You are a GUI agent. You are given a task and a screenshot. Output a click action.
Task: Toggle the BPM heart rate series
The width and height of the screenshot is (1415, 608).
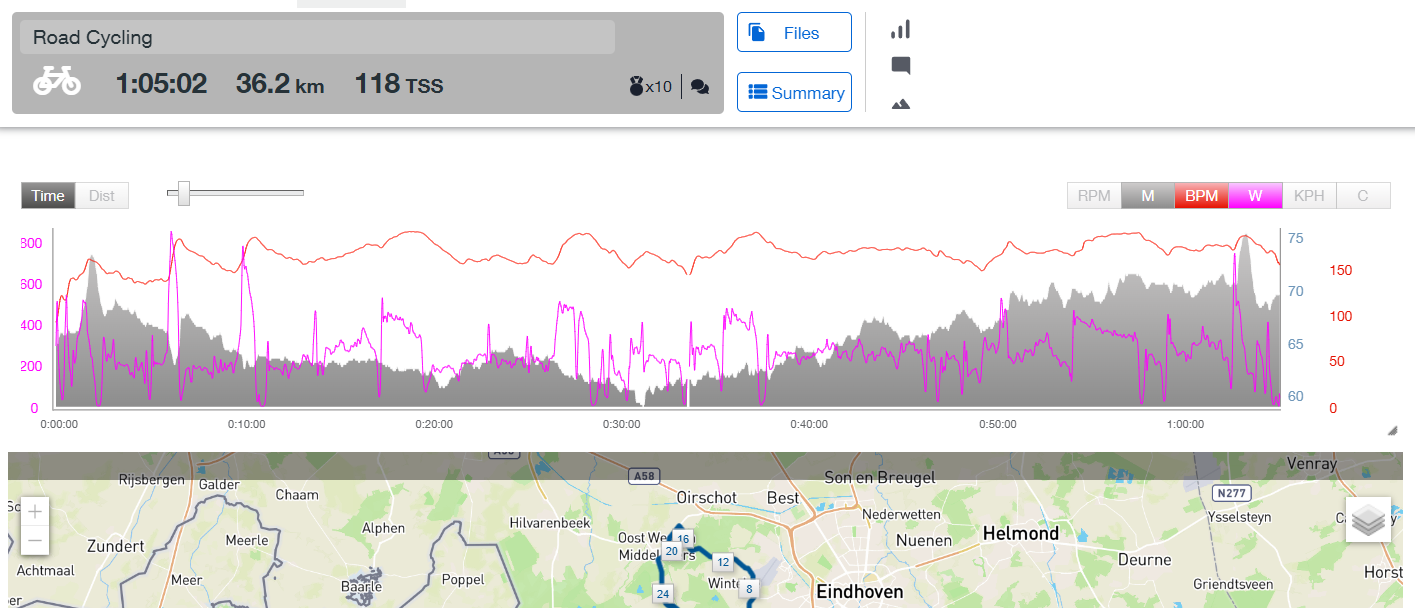(x=1201, y=196)
